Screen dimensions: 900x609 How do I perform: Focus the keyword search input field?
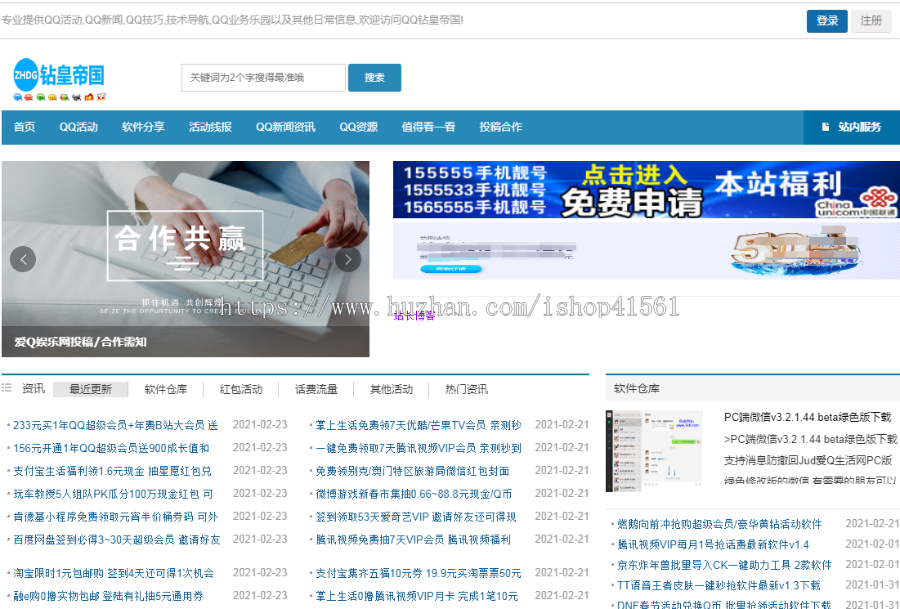[x=263, y=77]
